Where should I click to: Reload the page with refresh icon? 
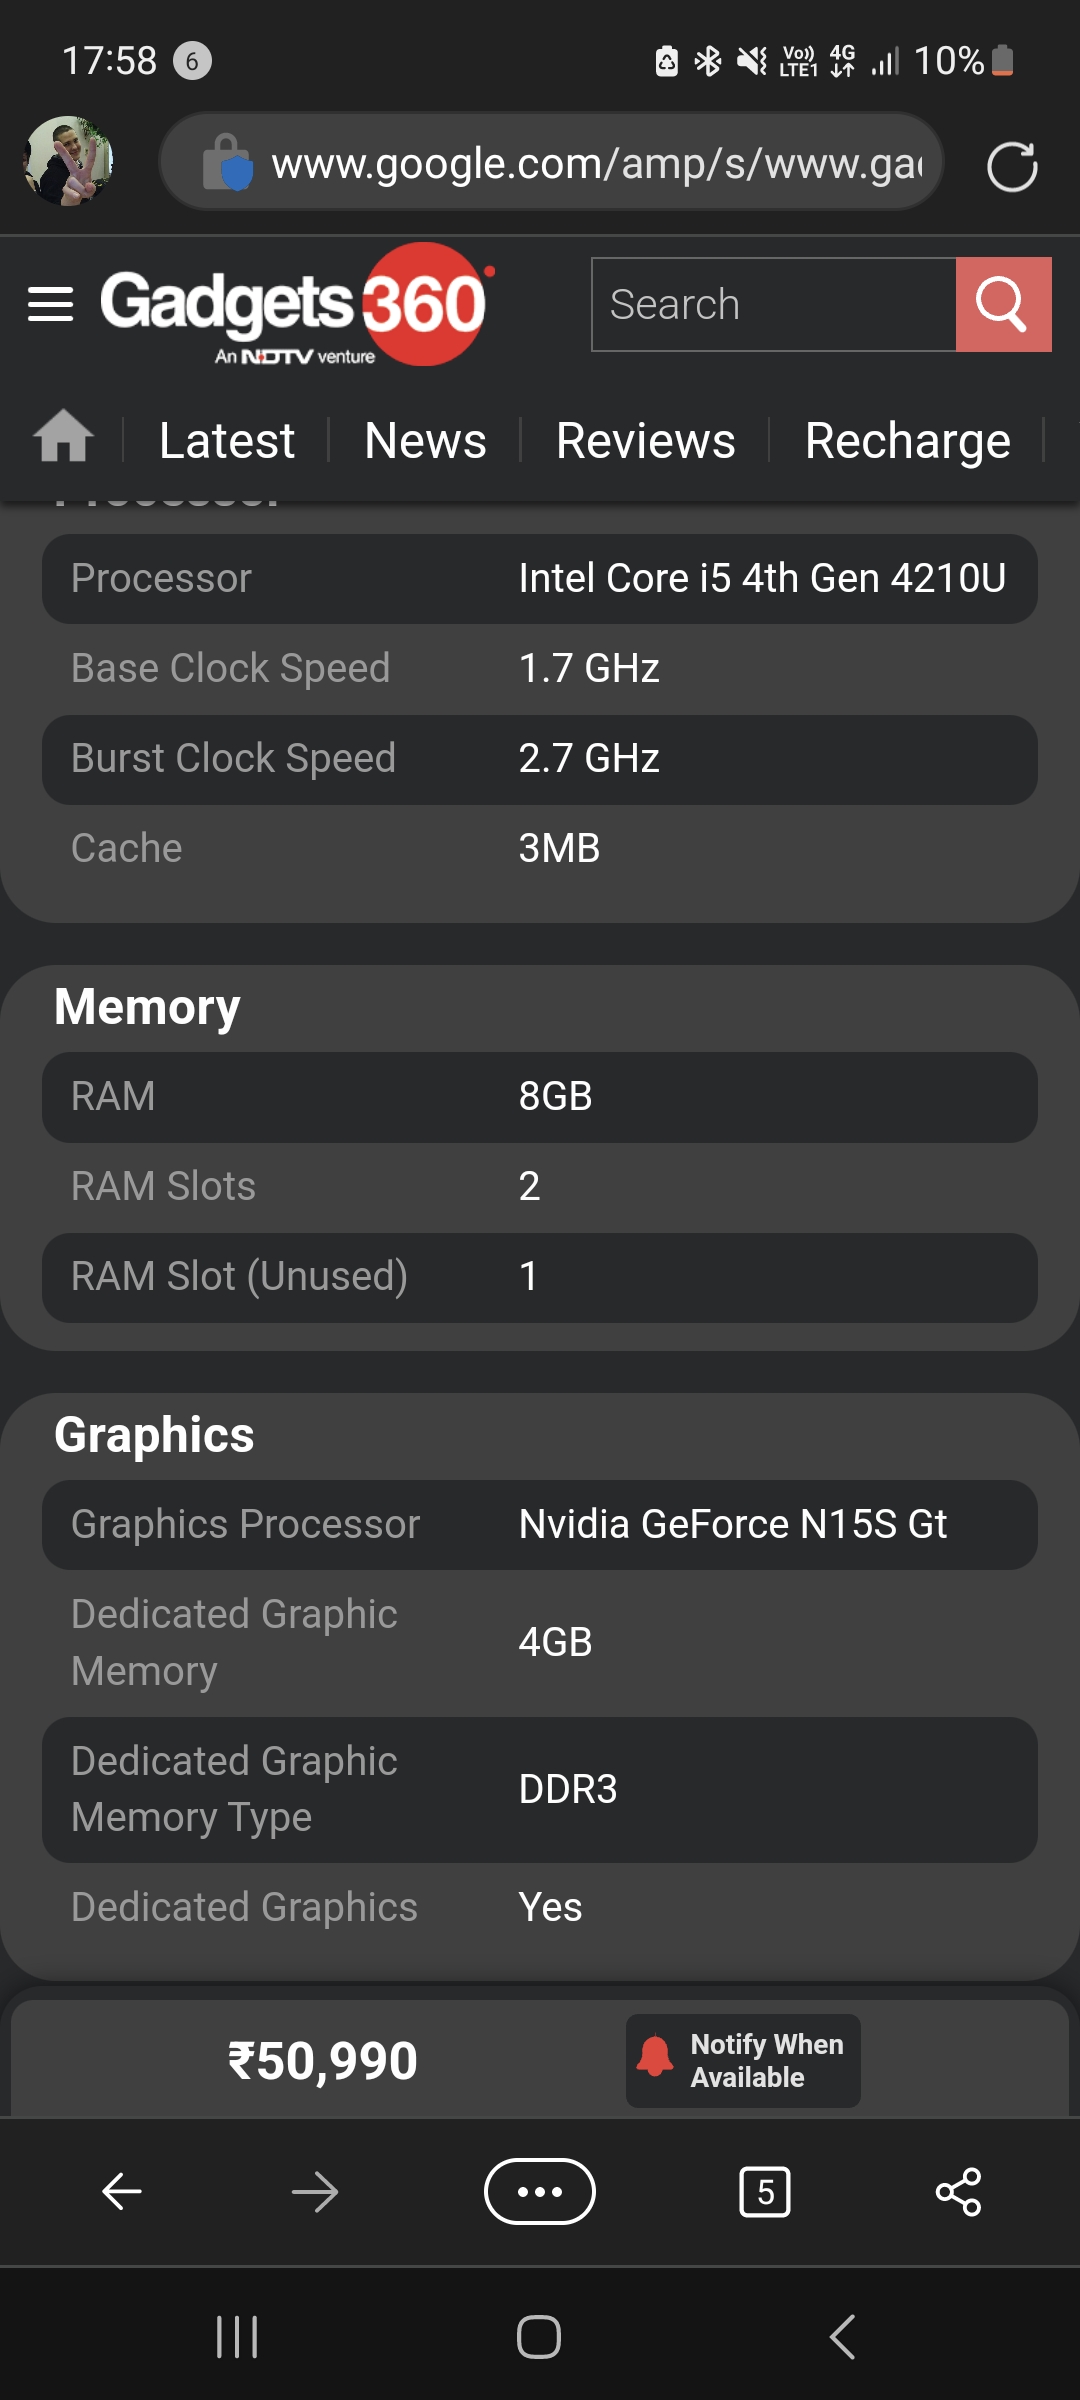pyautogui.click(x=1011, y=166)
